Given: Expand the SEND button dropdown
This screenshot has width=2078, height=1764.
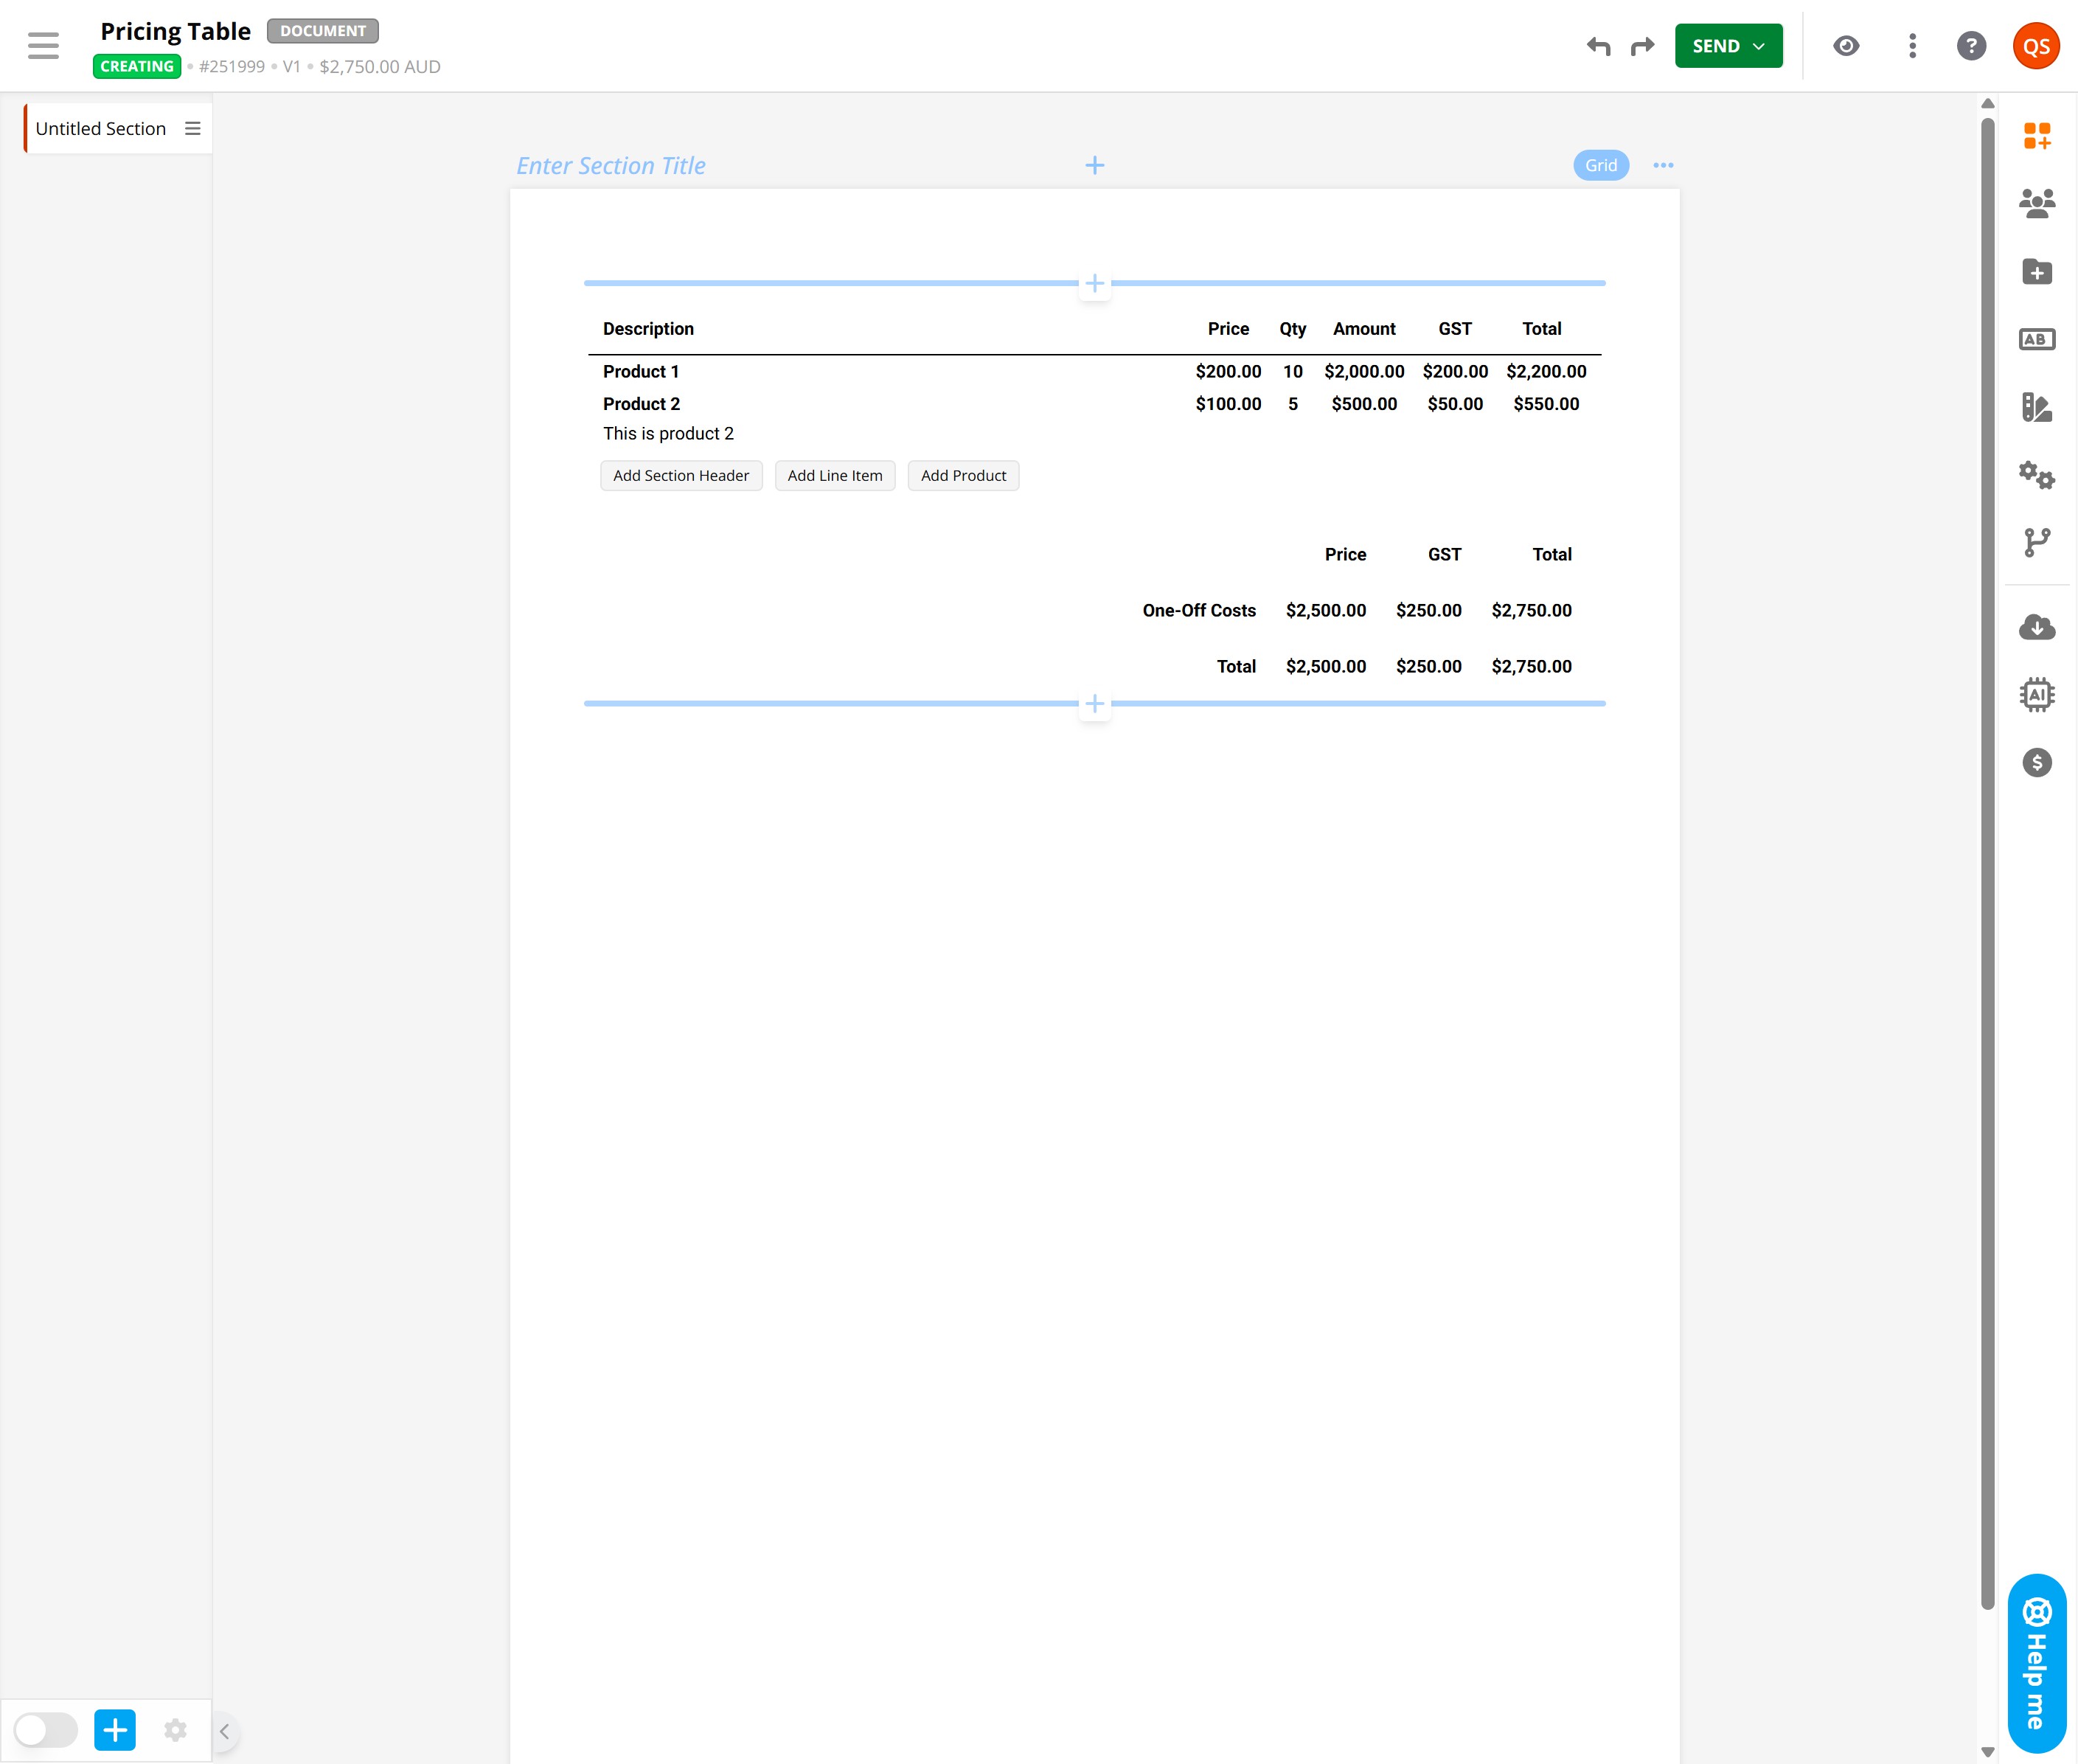Looking at the screenshot, I should click(x=1759, y=47).
